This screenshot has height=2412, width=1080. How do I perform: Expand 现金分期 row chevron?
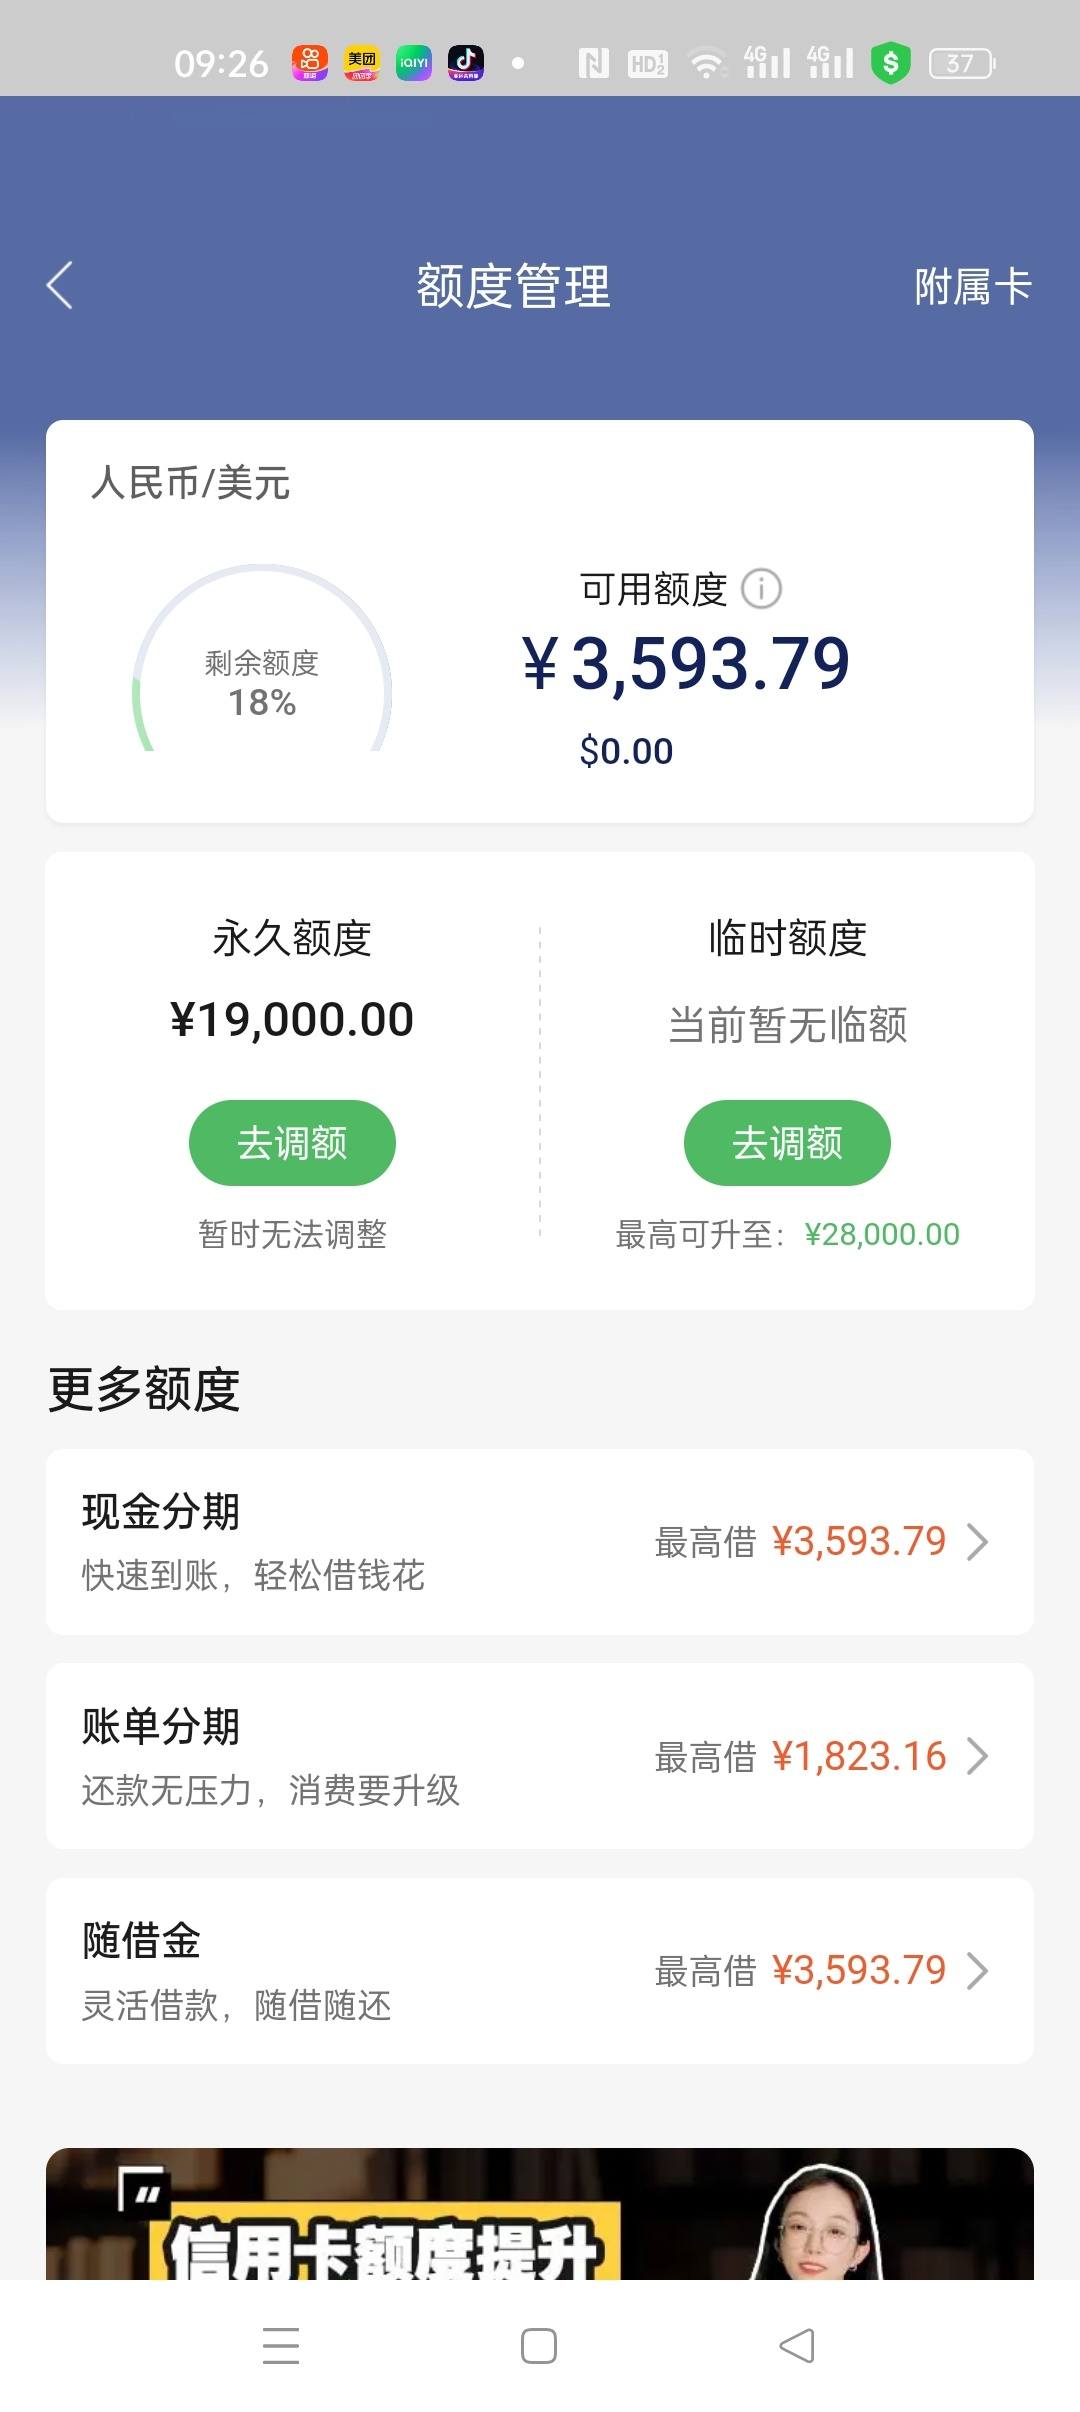click(978, 1541)
